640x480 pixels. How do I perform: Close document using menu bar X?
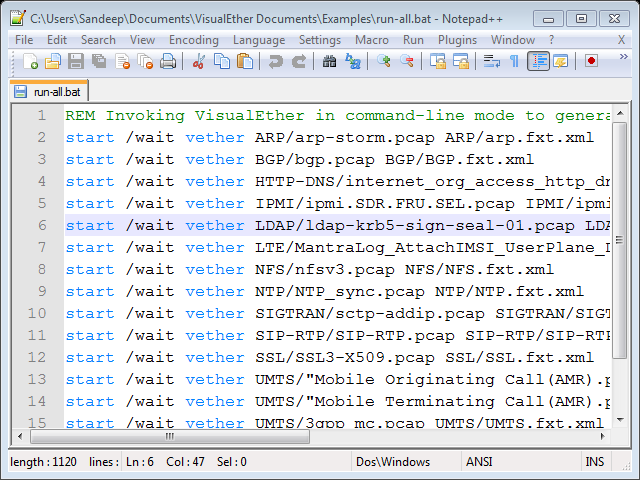(621, 40)
